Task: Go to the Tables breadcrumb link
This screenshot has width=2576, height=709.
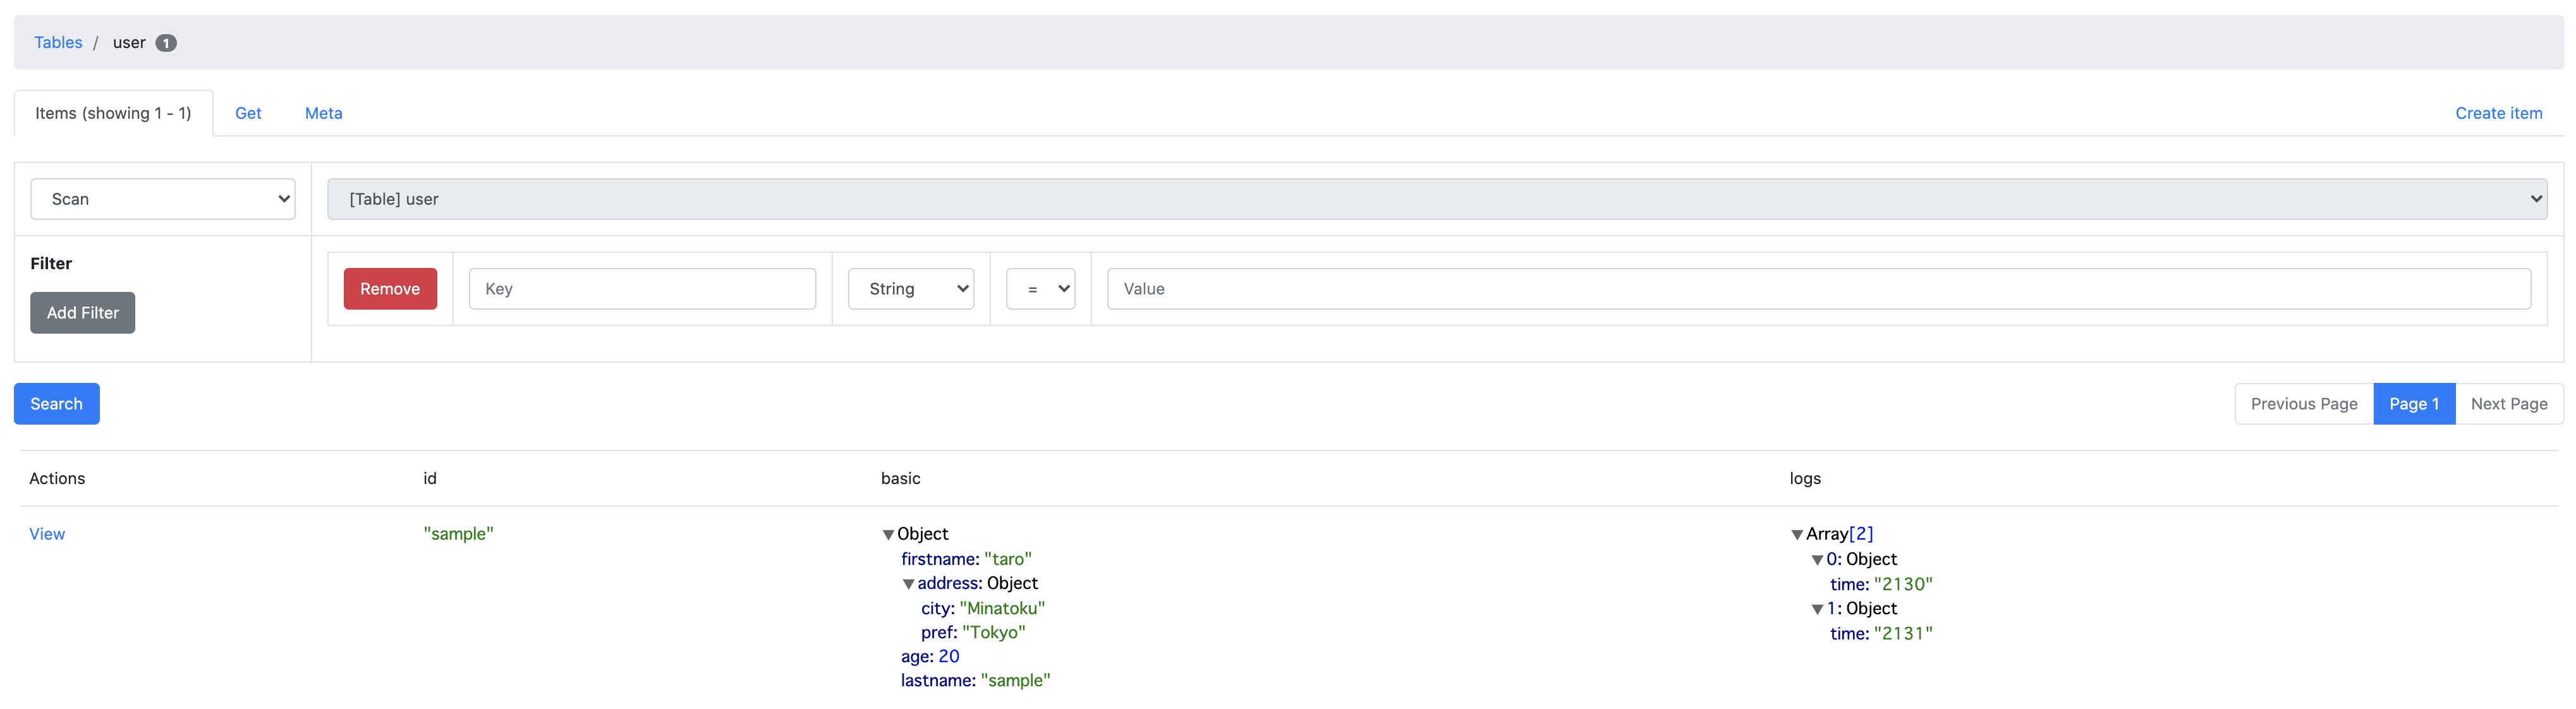Action: (x=58, y=42)
